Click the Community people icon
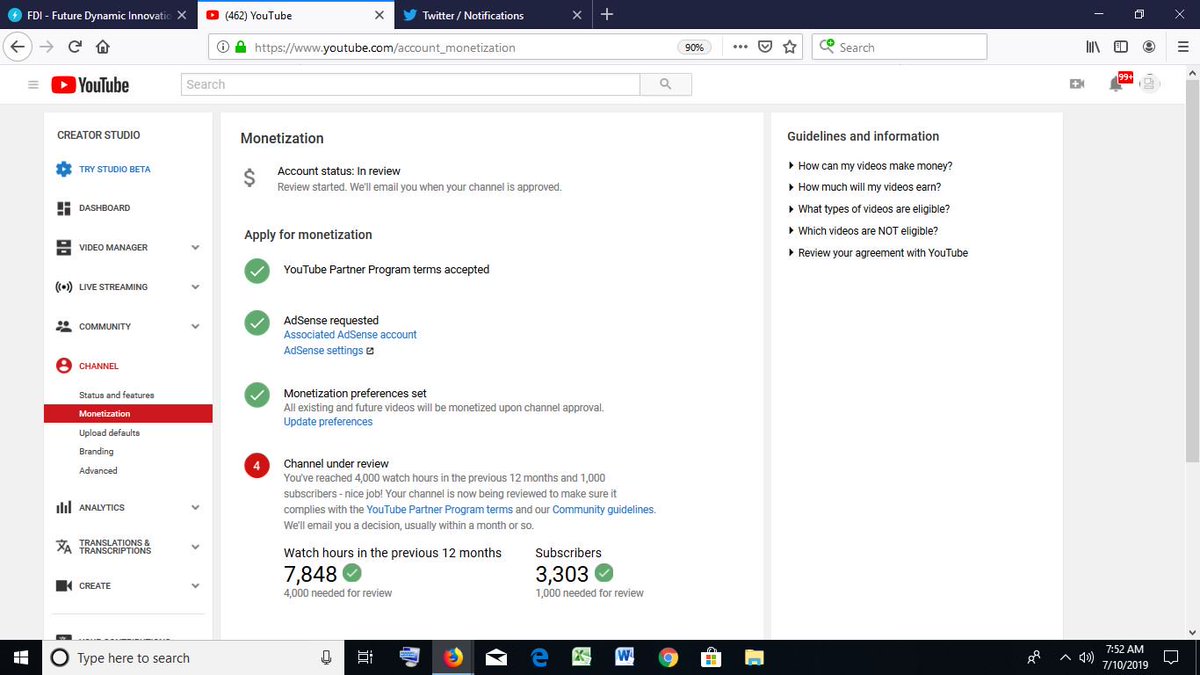Viewport: 1200px width, 675px height. [x=64, y=327]
